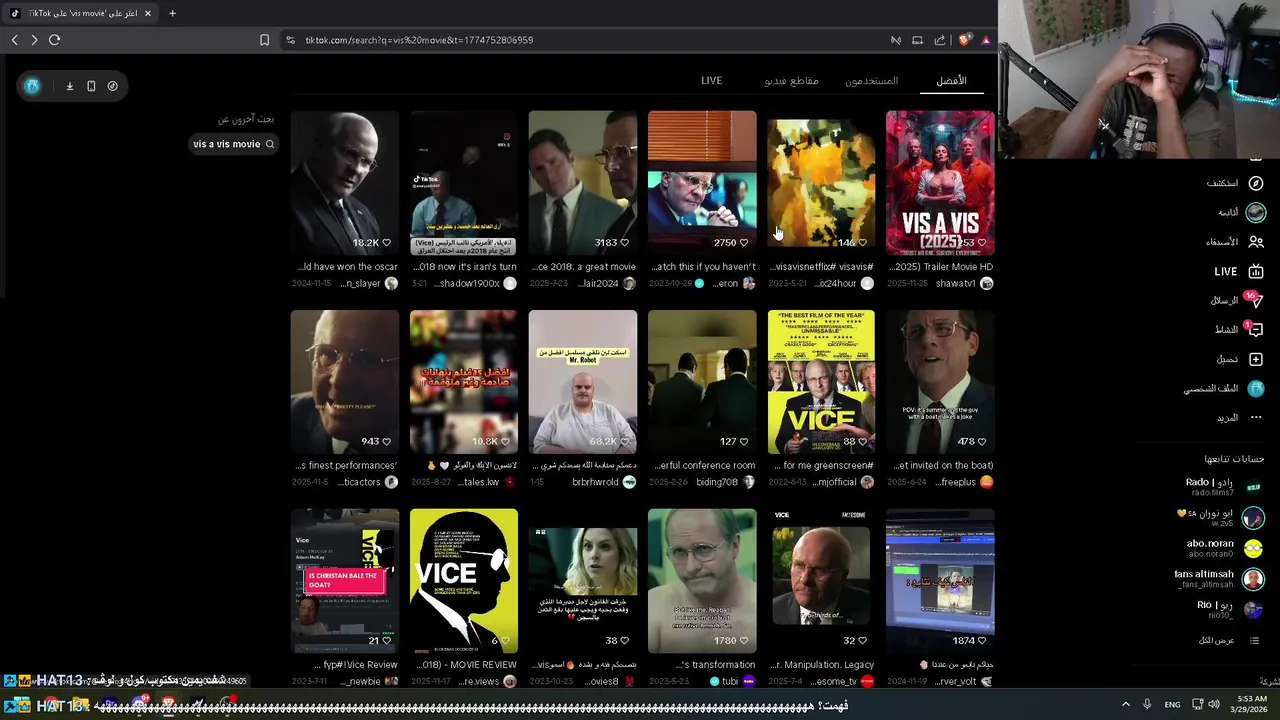Switch to the المستخدمون (Users) tab
This screenshot has width=1280, height=720.
[871, 80]
